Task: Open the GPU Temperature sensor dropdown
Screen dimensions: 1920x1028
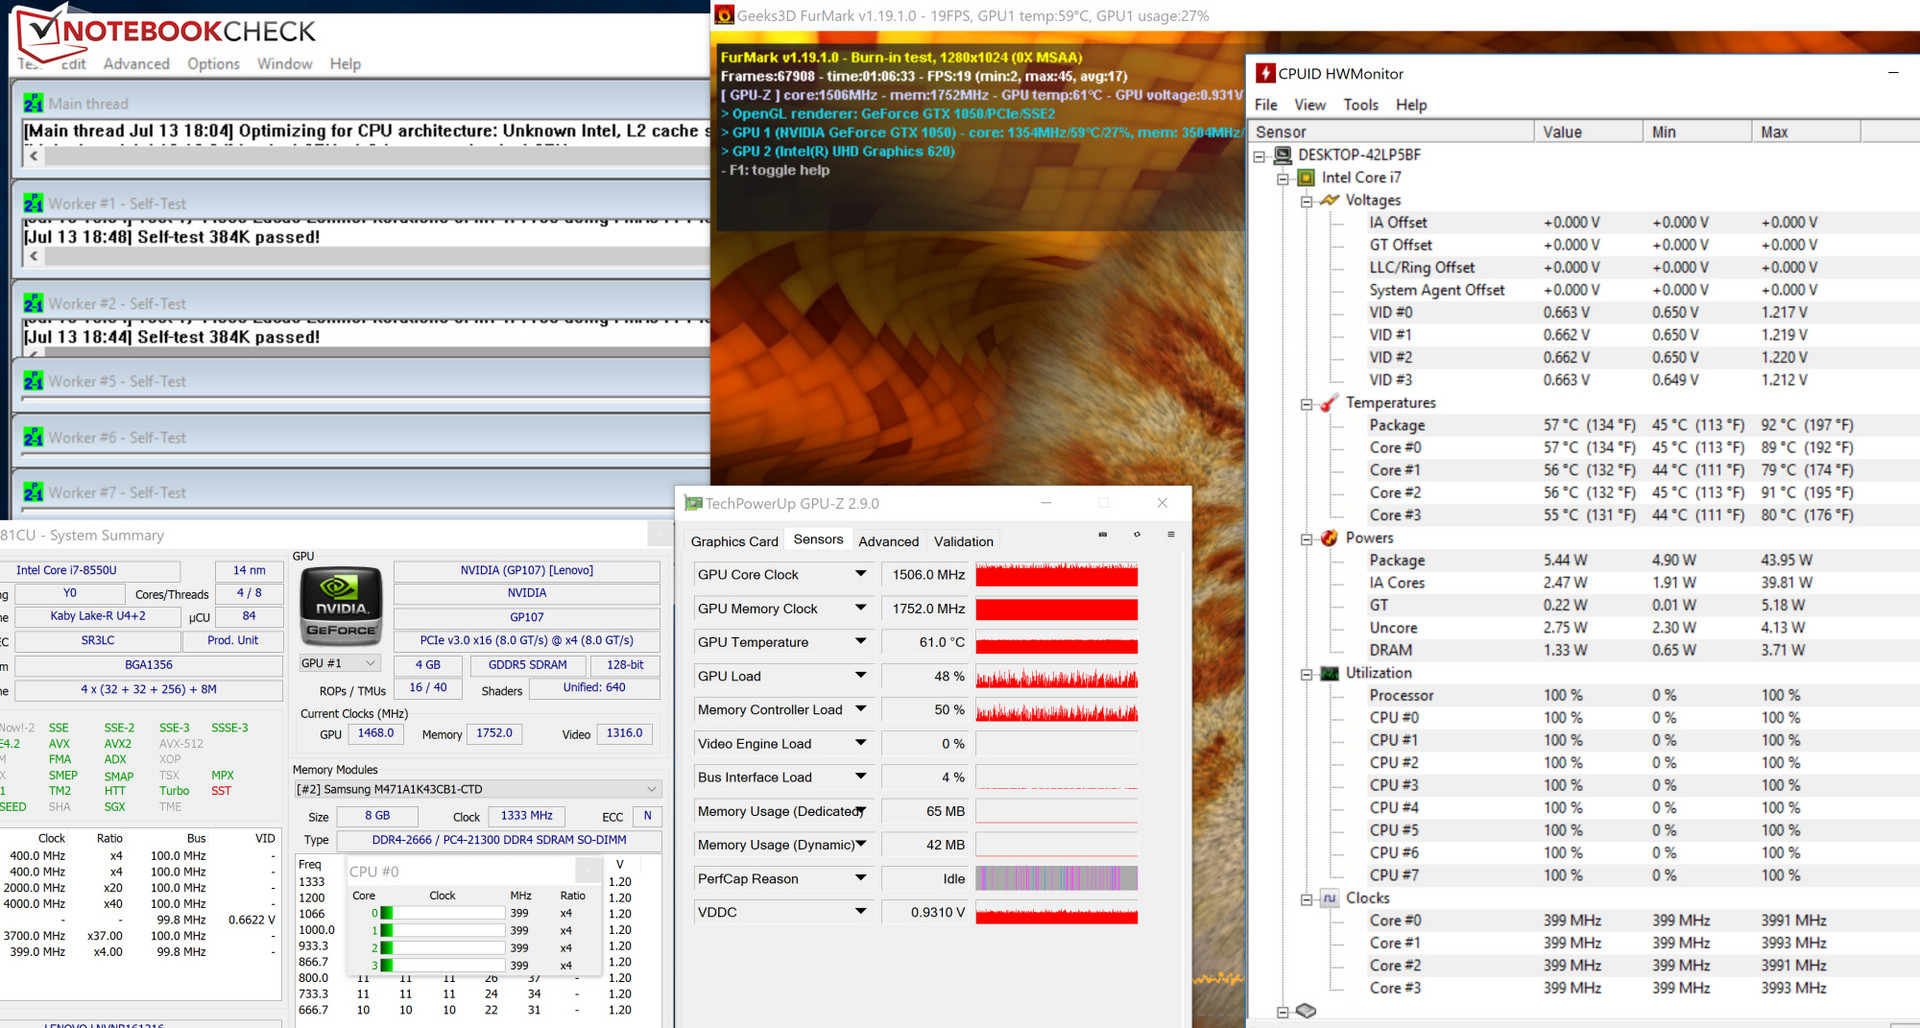Action: (860, 642)
